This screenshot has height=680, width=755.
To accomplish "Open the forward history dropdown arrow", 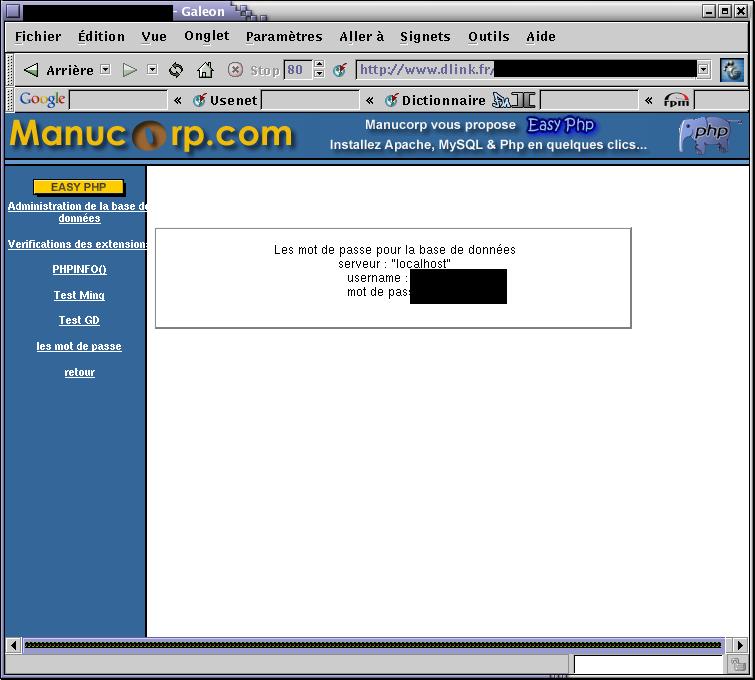I will click(152, 70).
